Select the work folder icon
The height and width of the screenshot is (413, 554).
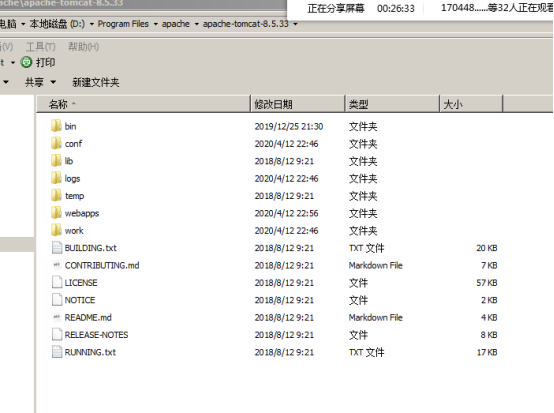point(56,230)
